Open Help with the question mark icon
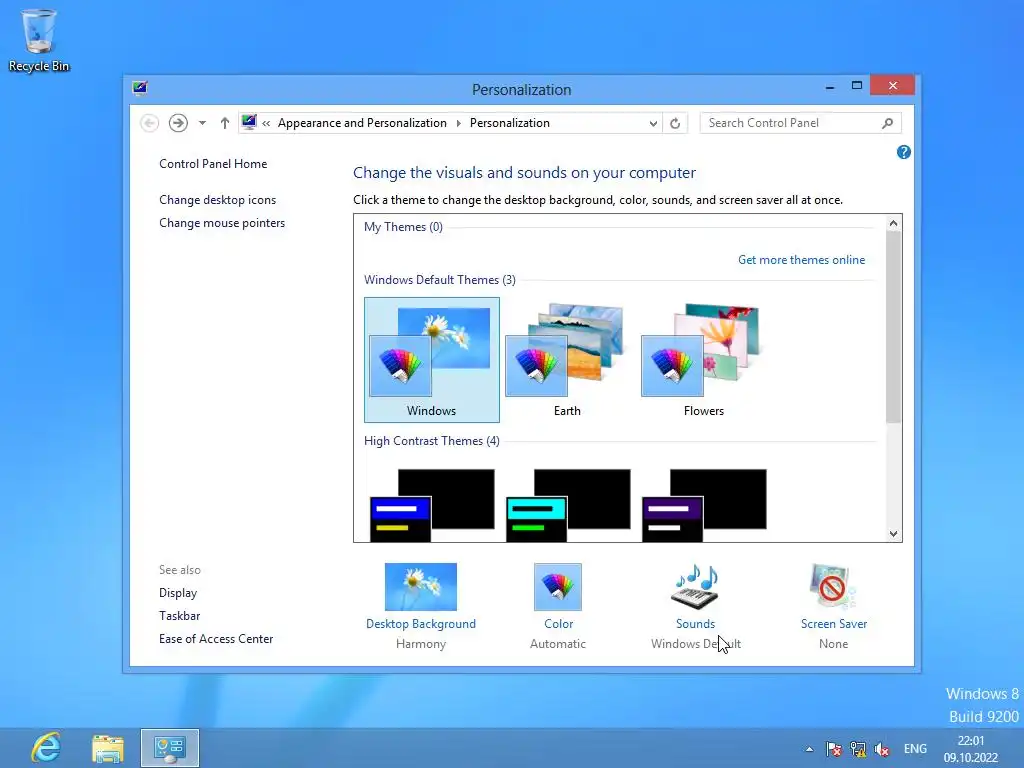Screen dimensions: 1024x768 (x=904, y=152)
